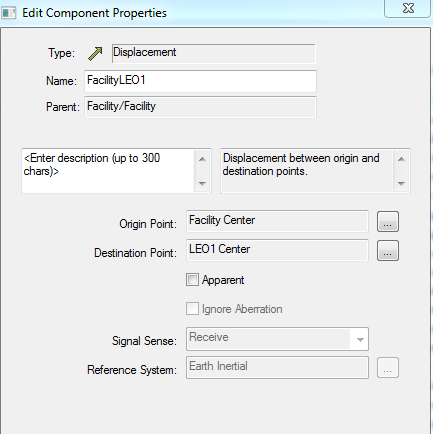The height and width of the screenshot is (434, 433).
Task: Open the Origin Point browse button
Action: pyautogui.click(x=388, y=221)
